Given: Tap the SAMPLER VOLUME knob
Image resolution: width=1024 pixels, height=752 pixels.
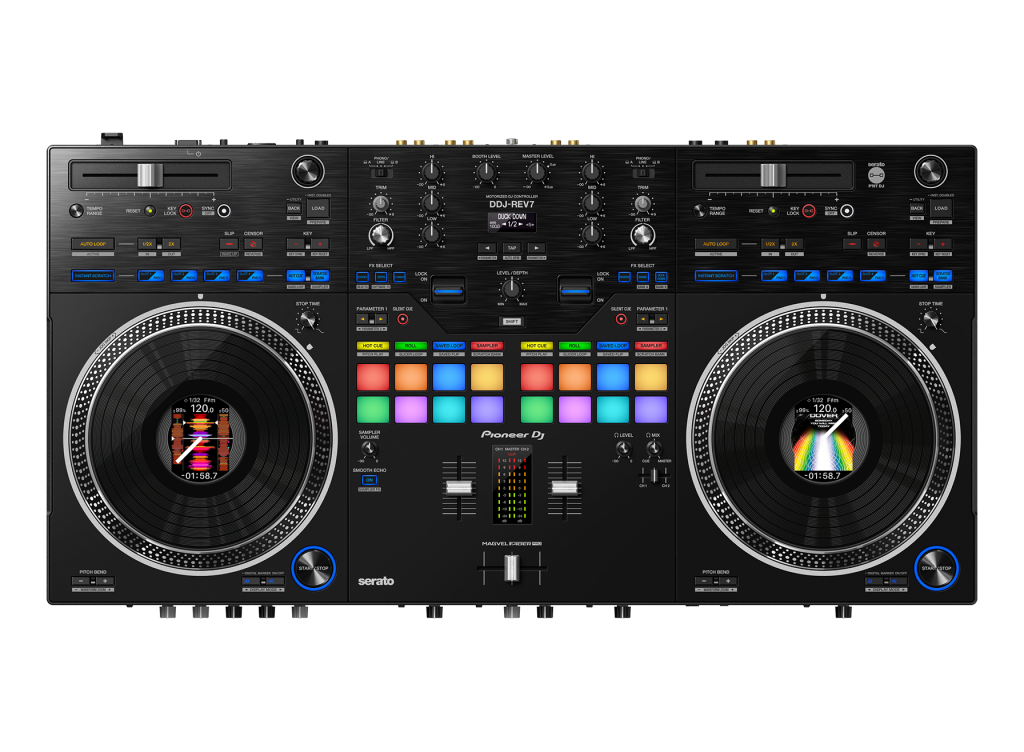Looking at the screenshot, I should pos(369,448).
